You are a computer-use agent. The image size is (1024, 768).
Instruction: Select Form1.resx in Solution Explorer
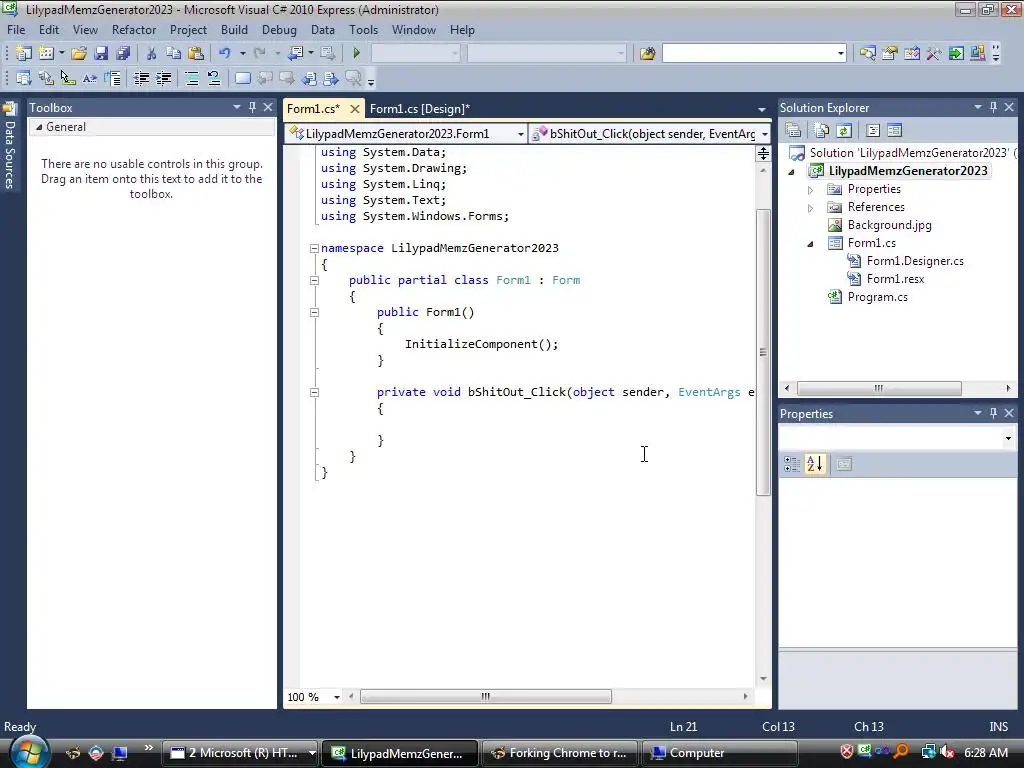point(895,279)
